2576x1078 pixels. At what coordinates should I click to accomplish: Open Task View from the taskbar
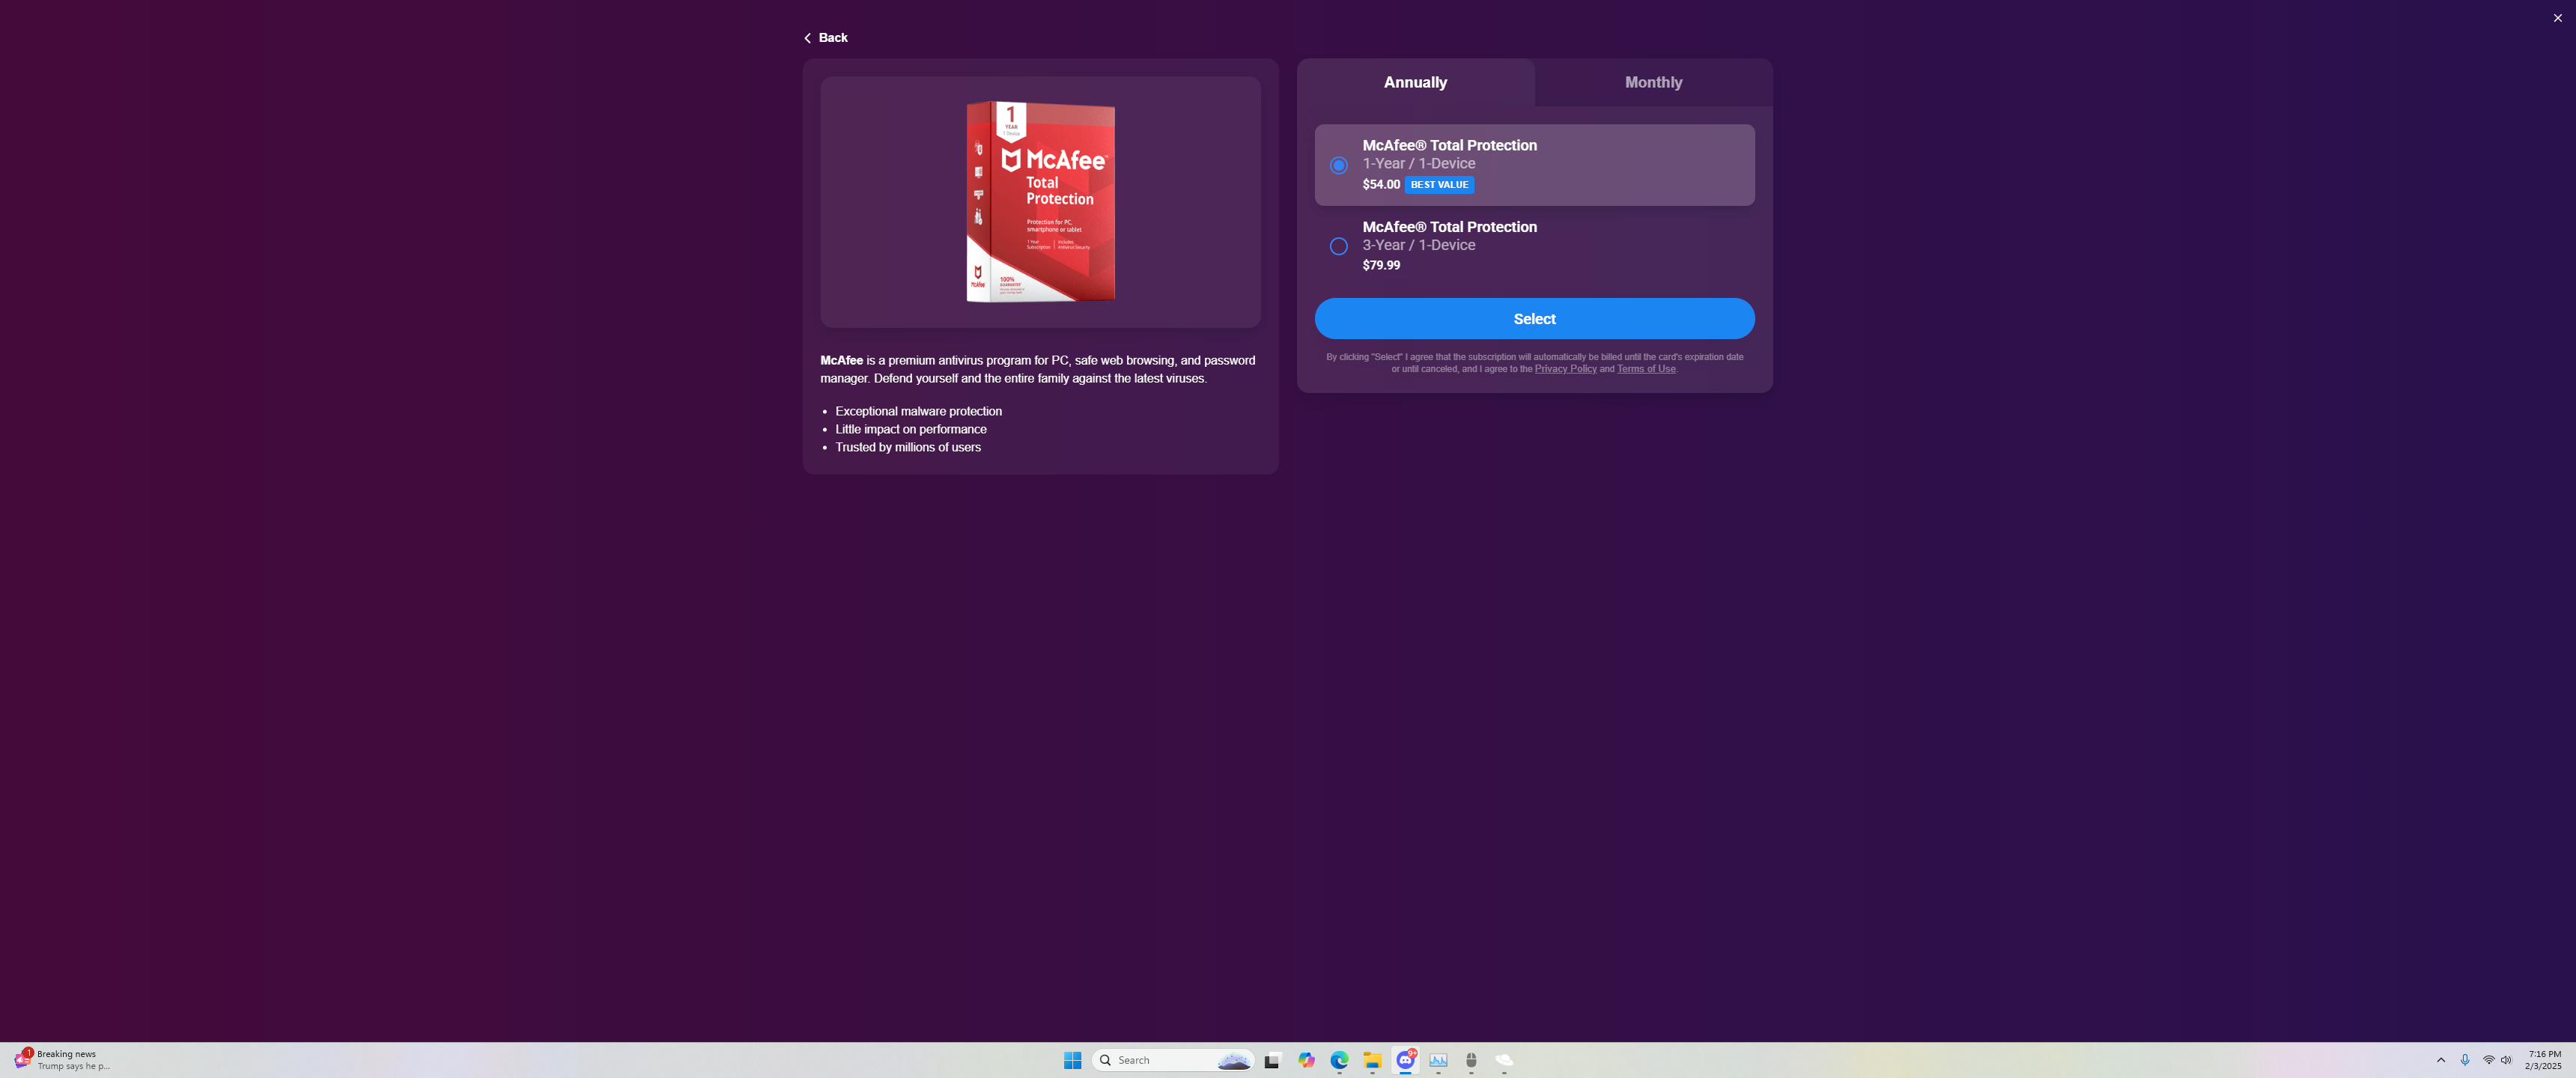point(1272,1060)
